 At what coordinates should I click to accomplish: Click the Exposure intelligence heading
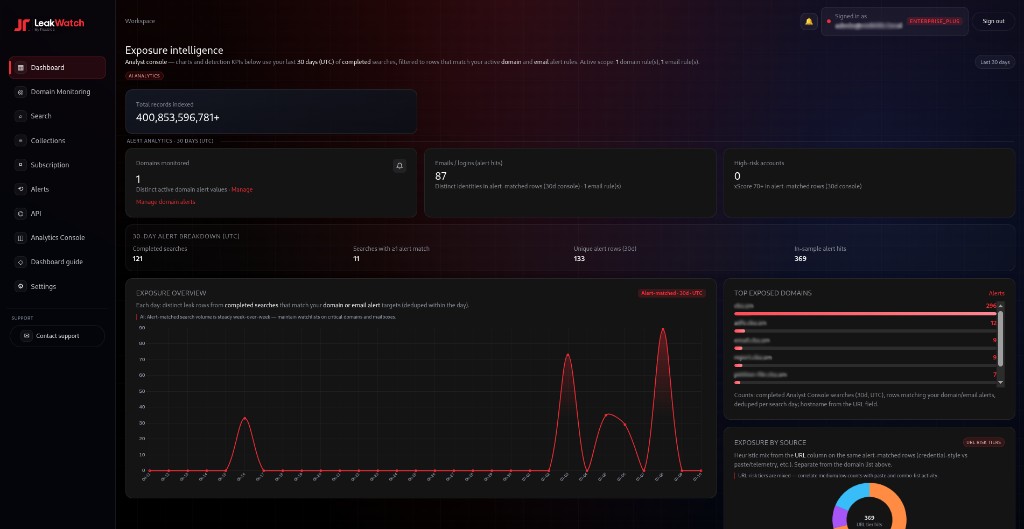coord(174,50)
